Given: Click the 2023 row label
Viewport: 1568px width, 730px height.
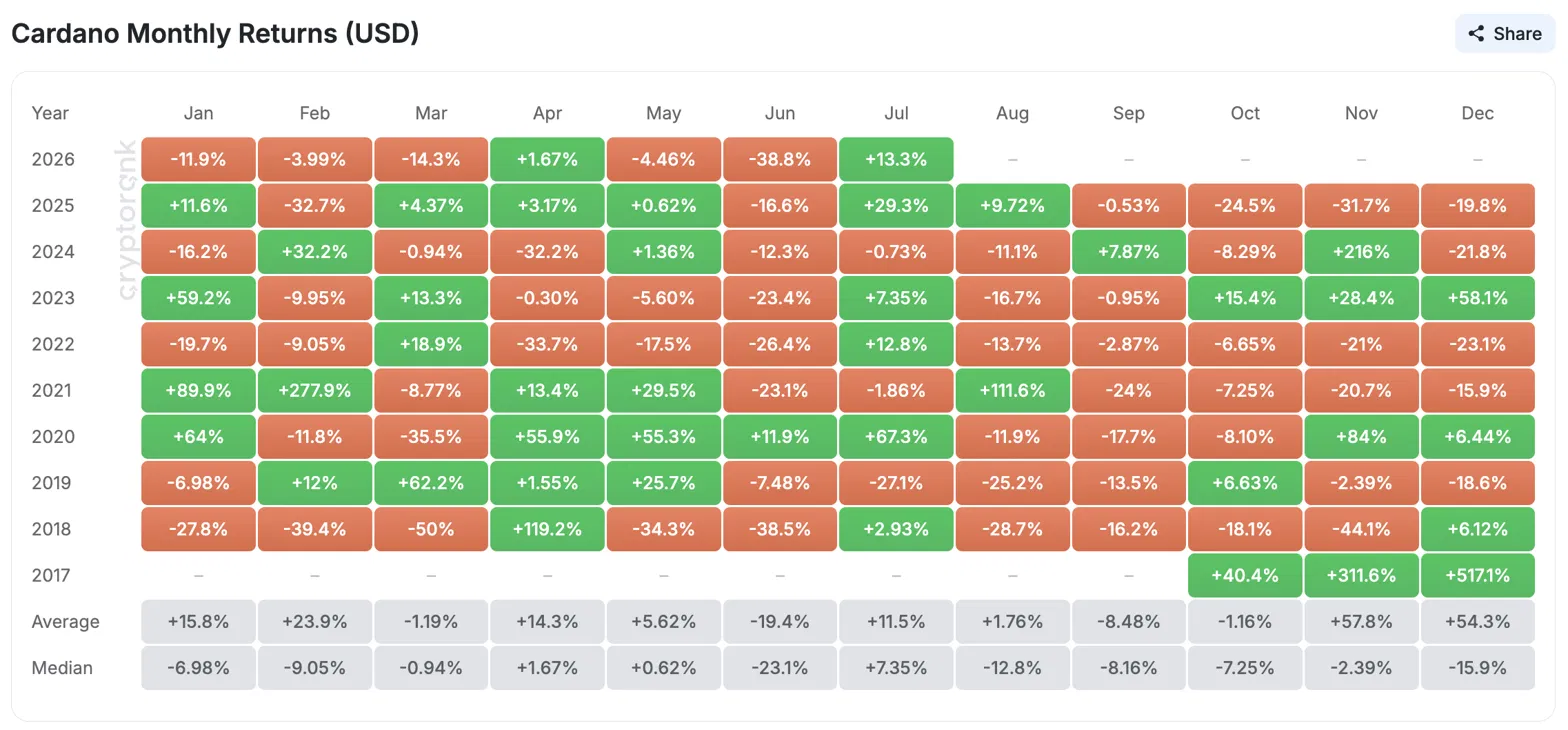Looking at the screenshot, I should pos(52,298).
